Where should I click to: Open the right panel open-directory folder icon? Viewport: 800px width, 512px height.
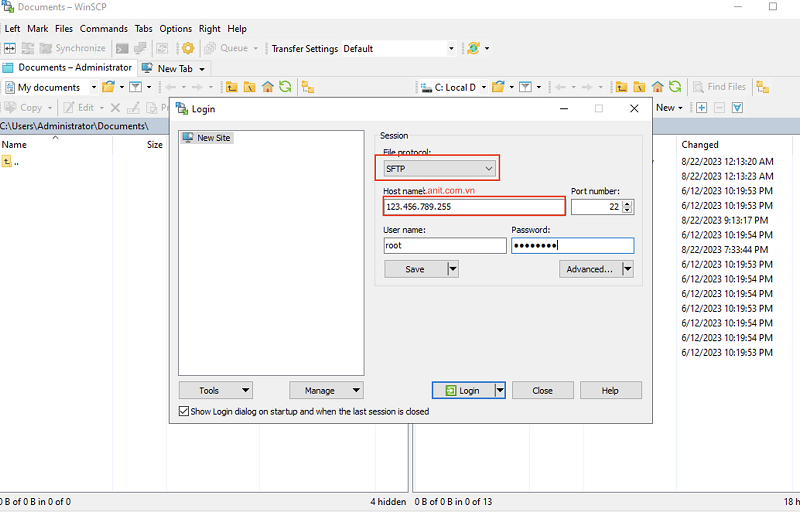click(x=498, y=87)
